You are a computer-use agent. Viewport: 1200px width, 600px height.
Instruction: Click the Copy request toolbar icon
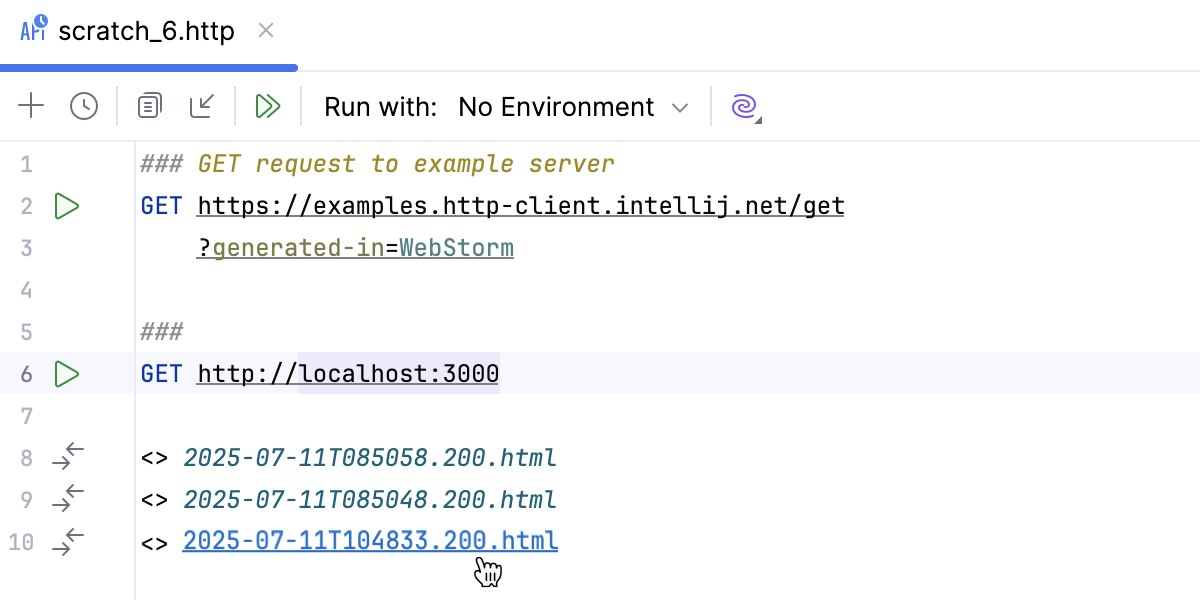[x=150, y=106]
